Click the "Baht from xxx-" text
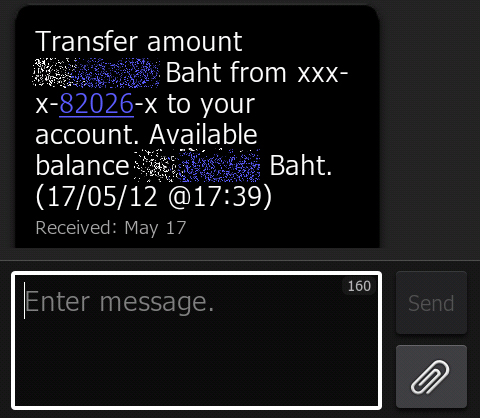480x418 pixels. point(257,72)
